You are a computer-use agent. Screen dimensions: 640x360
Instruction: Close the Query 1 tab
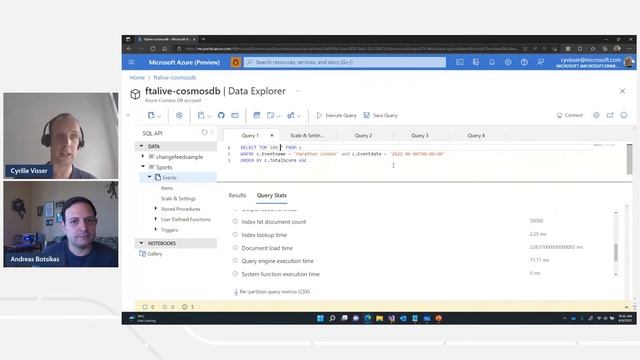[272, 135]
